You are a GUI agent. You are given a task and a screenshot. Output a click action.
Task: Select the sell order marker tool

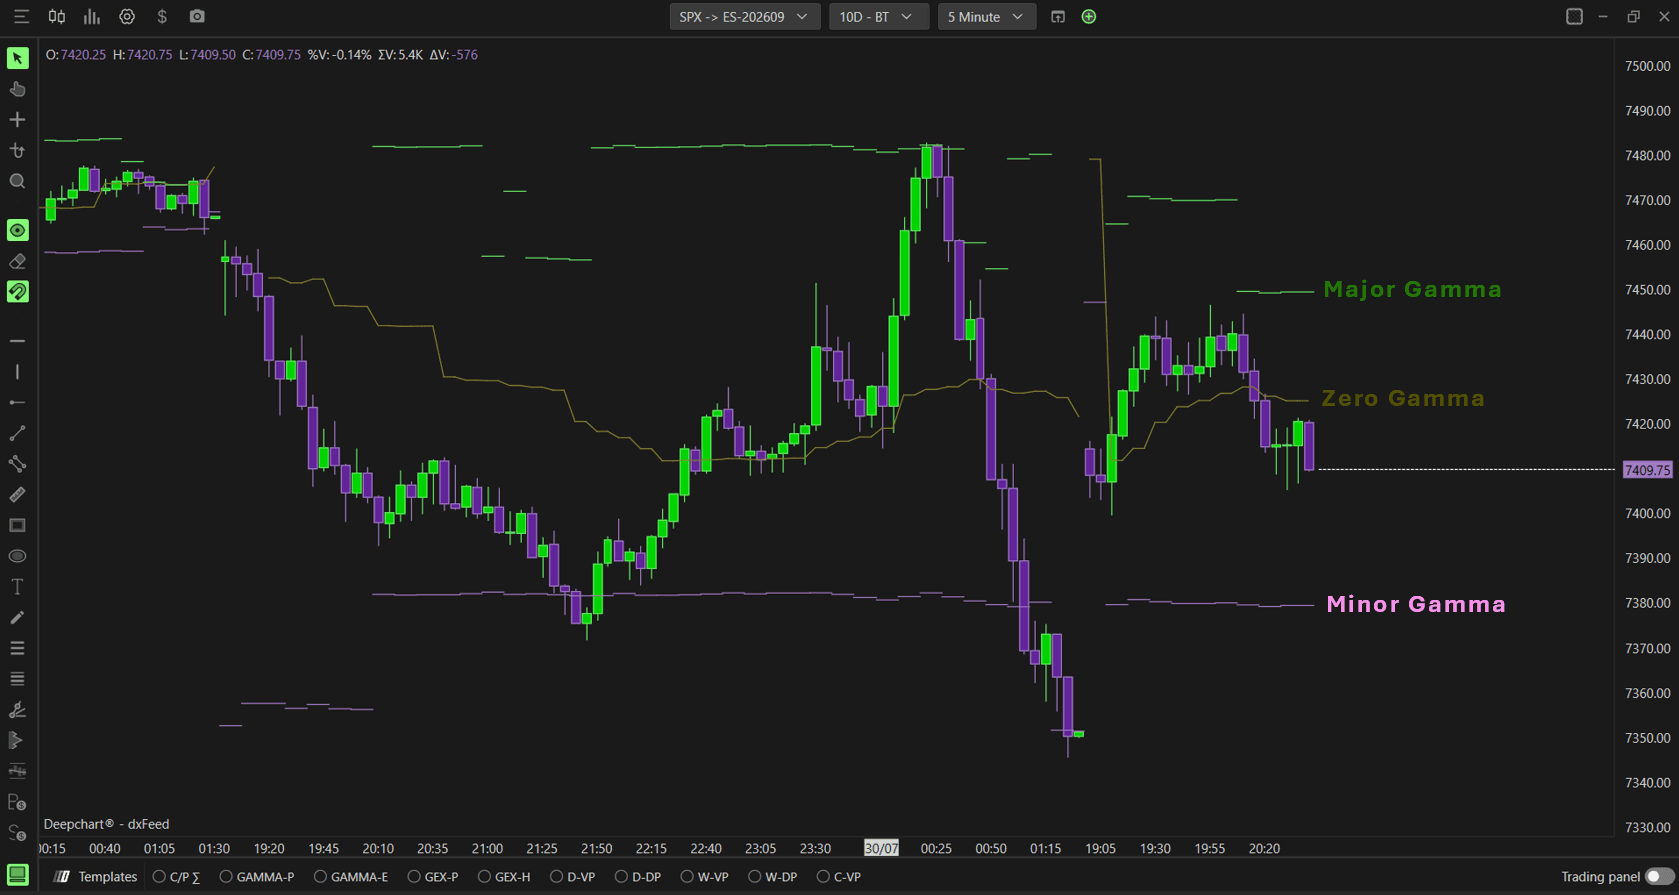pyautogui.click(x=17, y=833)
